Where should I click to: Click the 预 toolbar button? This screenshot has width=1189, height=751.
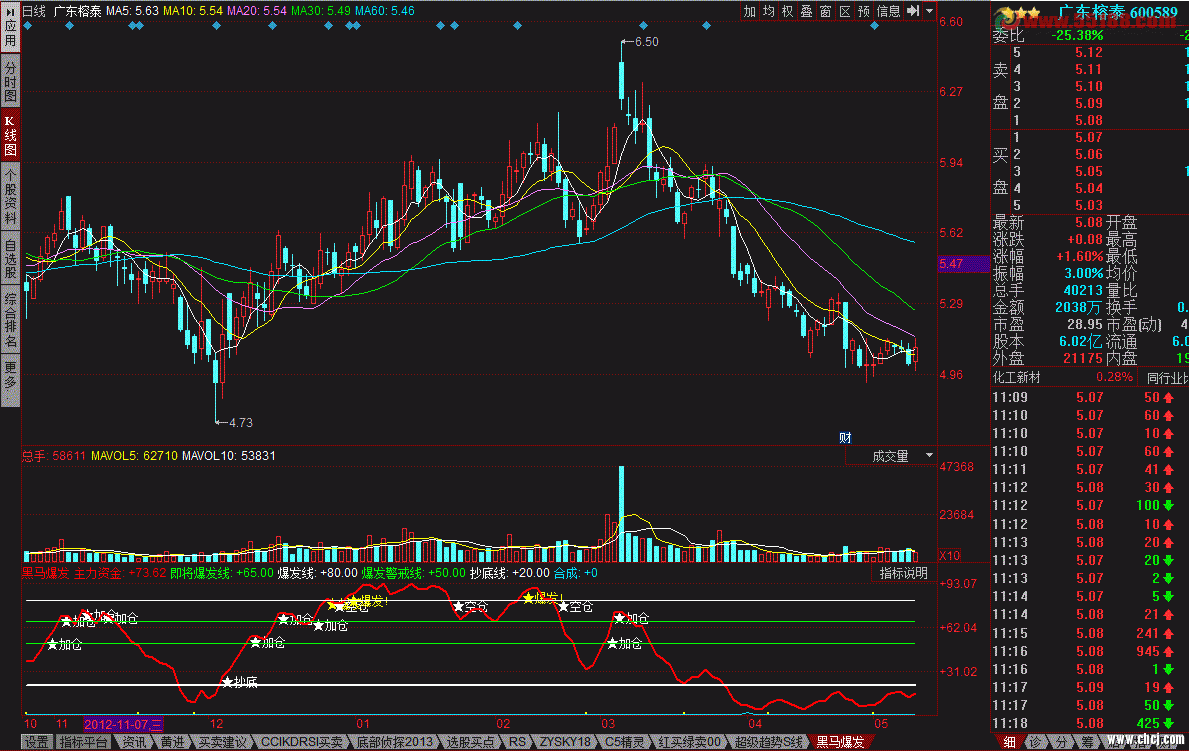pyautogui.click(x=863, y=11)
